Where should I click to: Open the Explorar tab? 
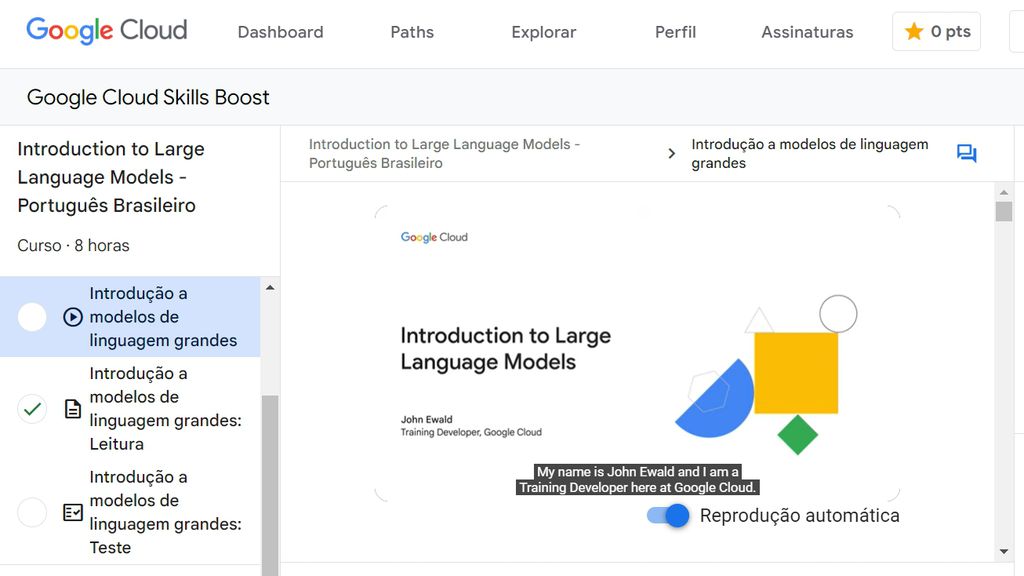(543, 32)
